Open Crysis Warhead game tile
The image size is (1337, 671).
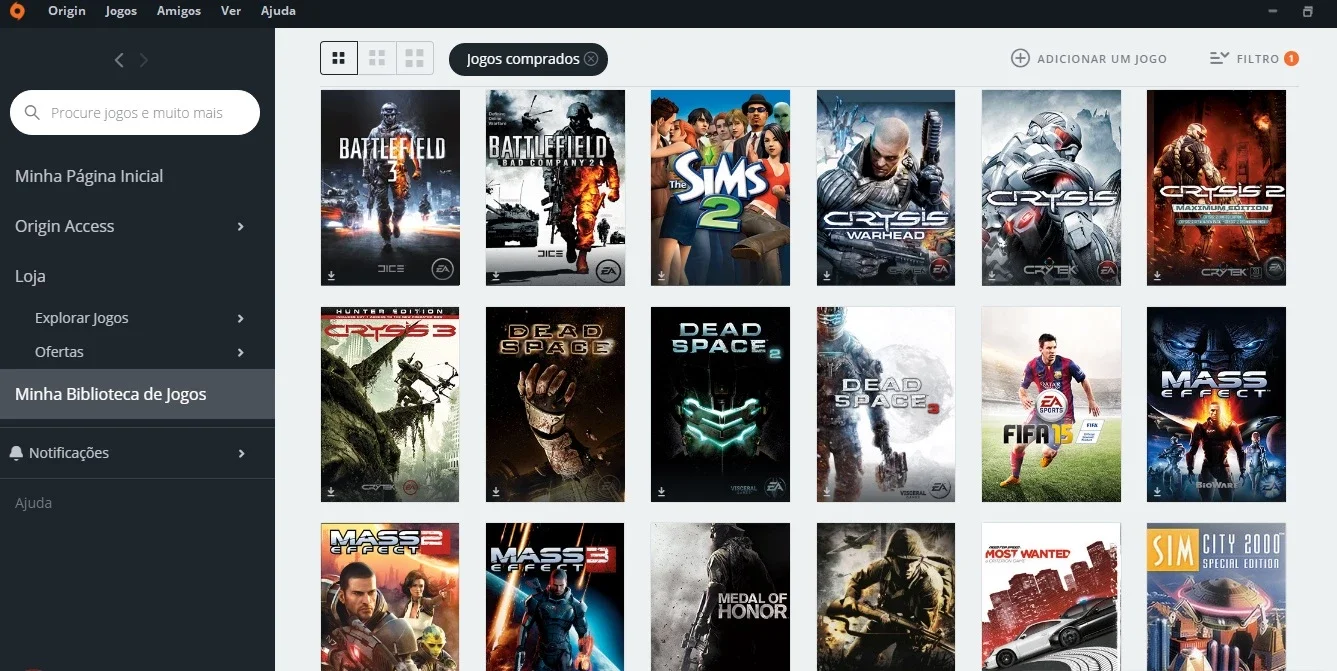click(x=886, y=188)
